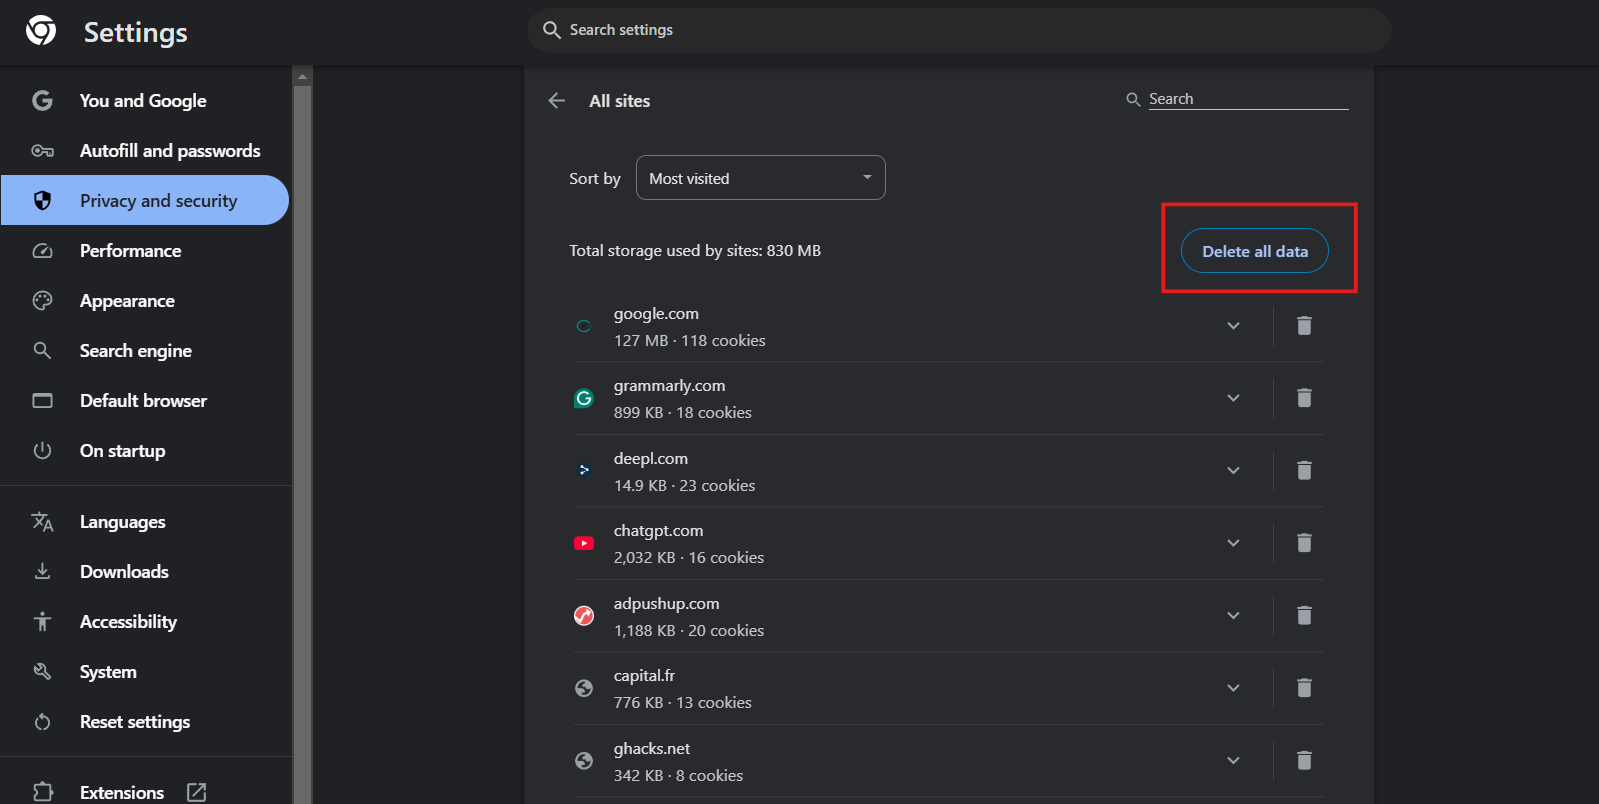The image size is (1599, 804).
Task: Expand the chatgpt.com row chevron
Action: (1233, 543)
